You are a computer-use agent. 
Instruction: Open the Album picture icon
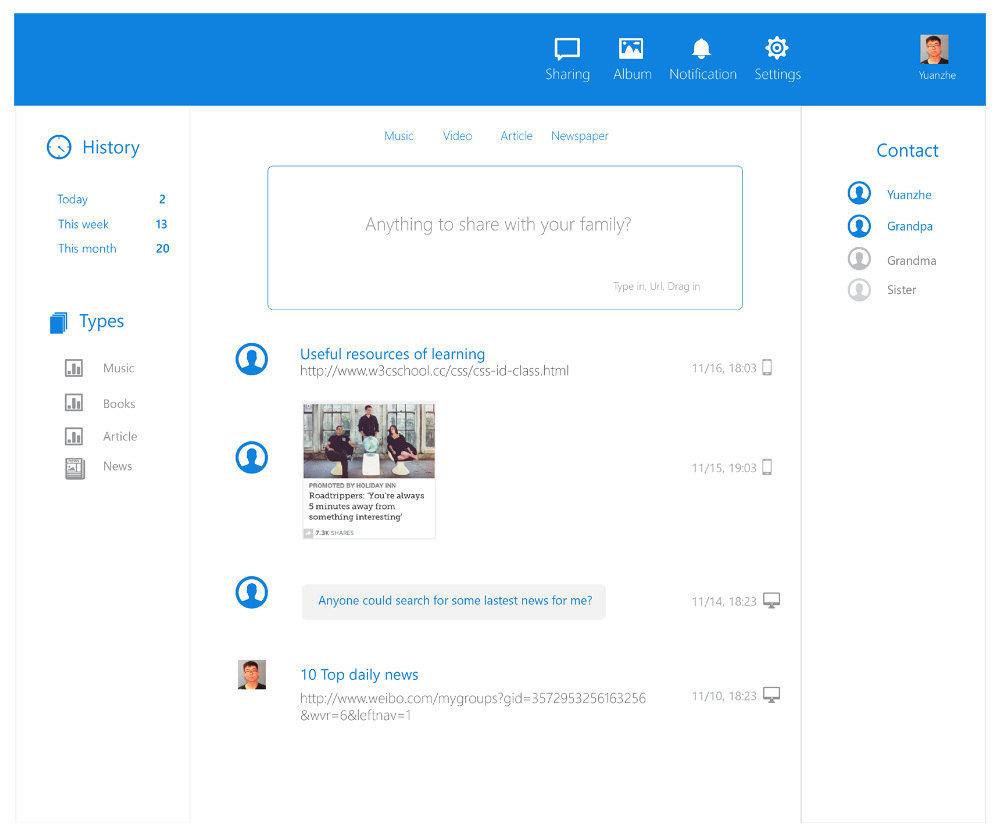631,48
